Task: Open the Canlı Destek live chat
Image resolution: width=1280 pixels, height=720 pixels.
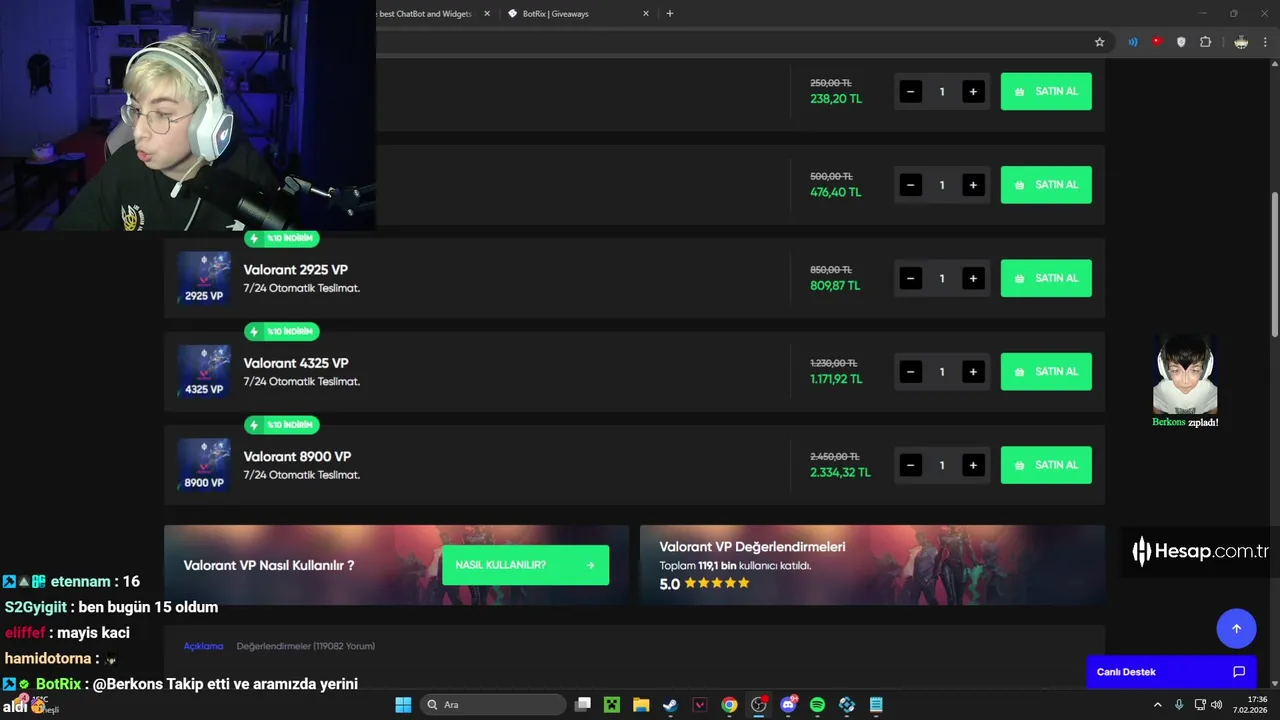Action: [x=1171, y=672]
